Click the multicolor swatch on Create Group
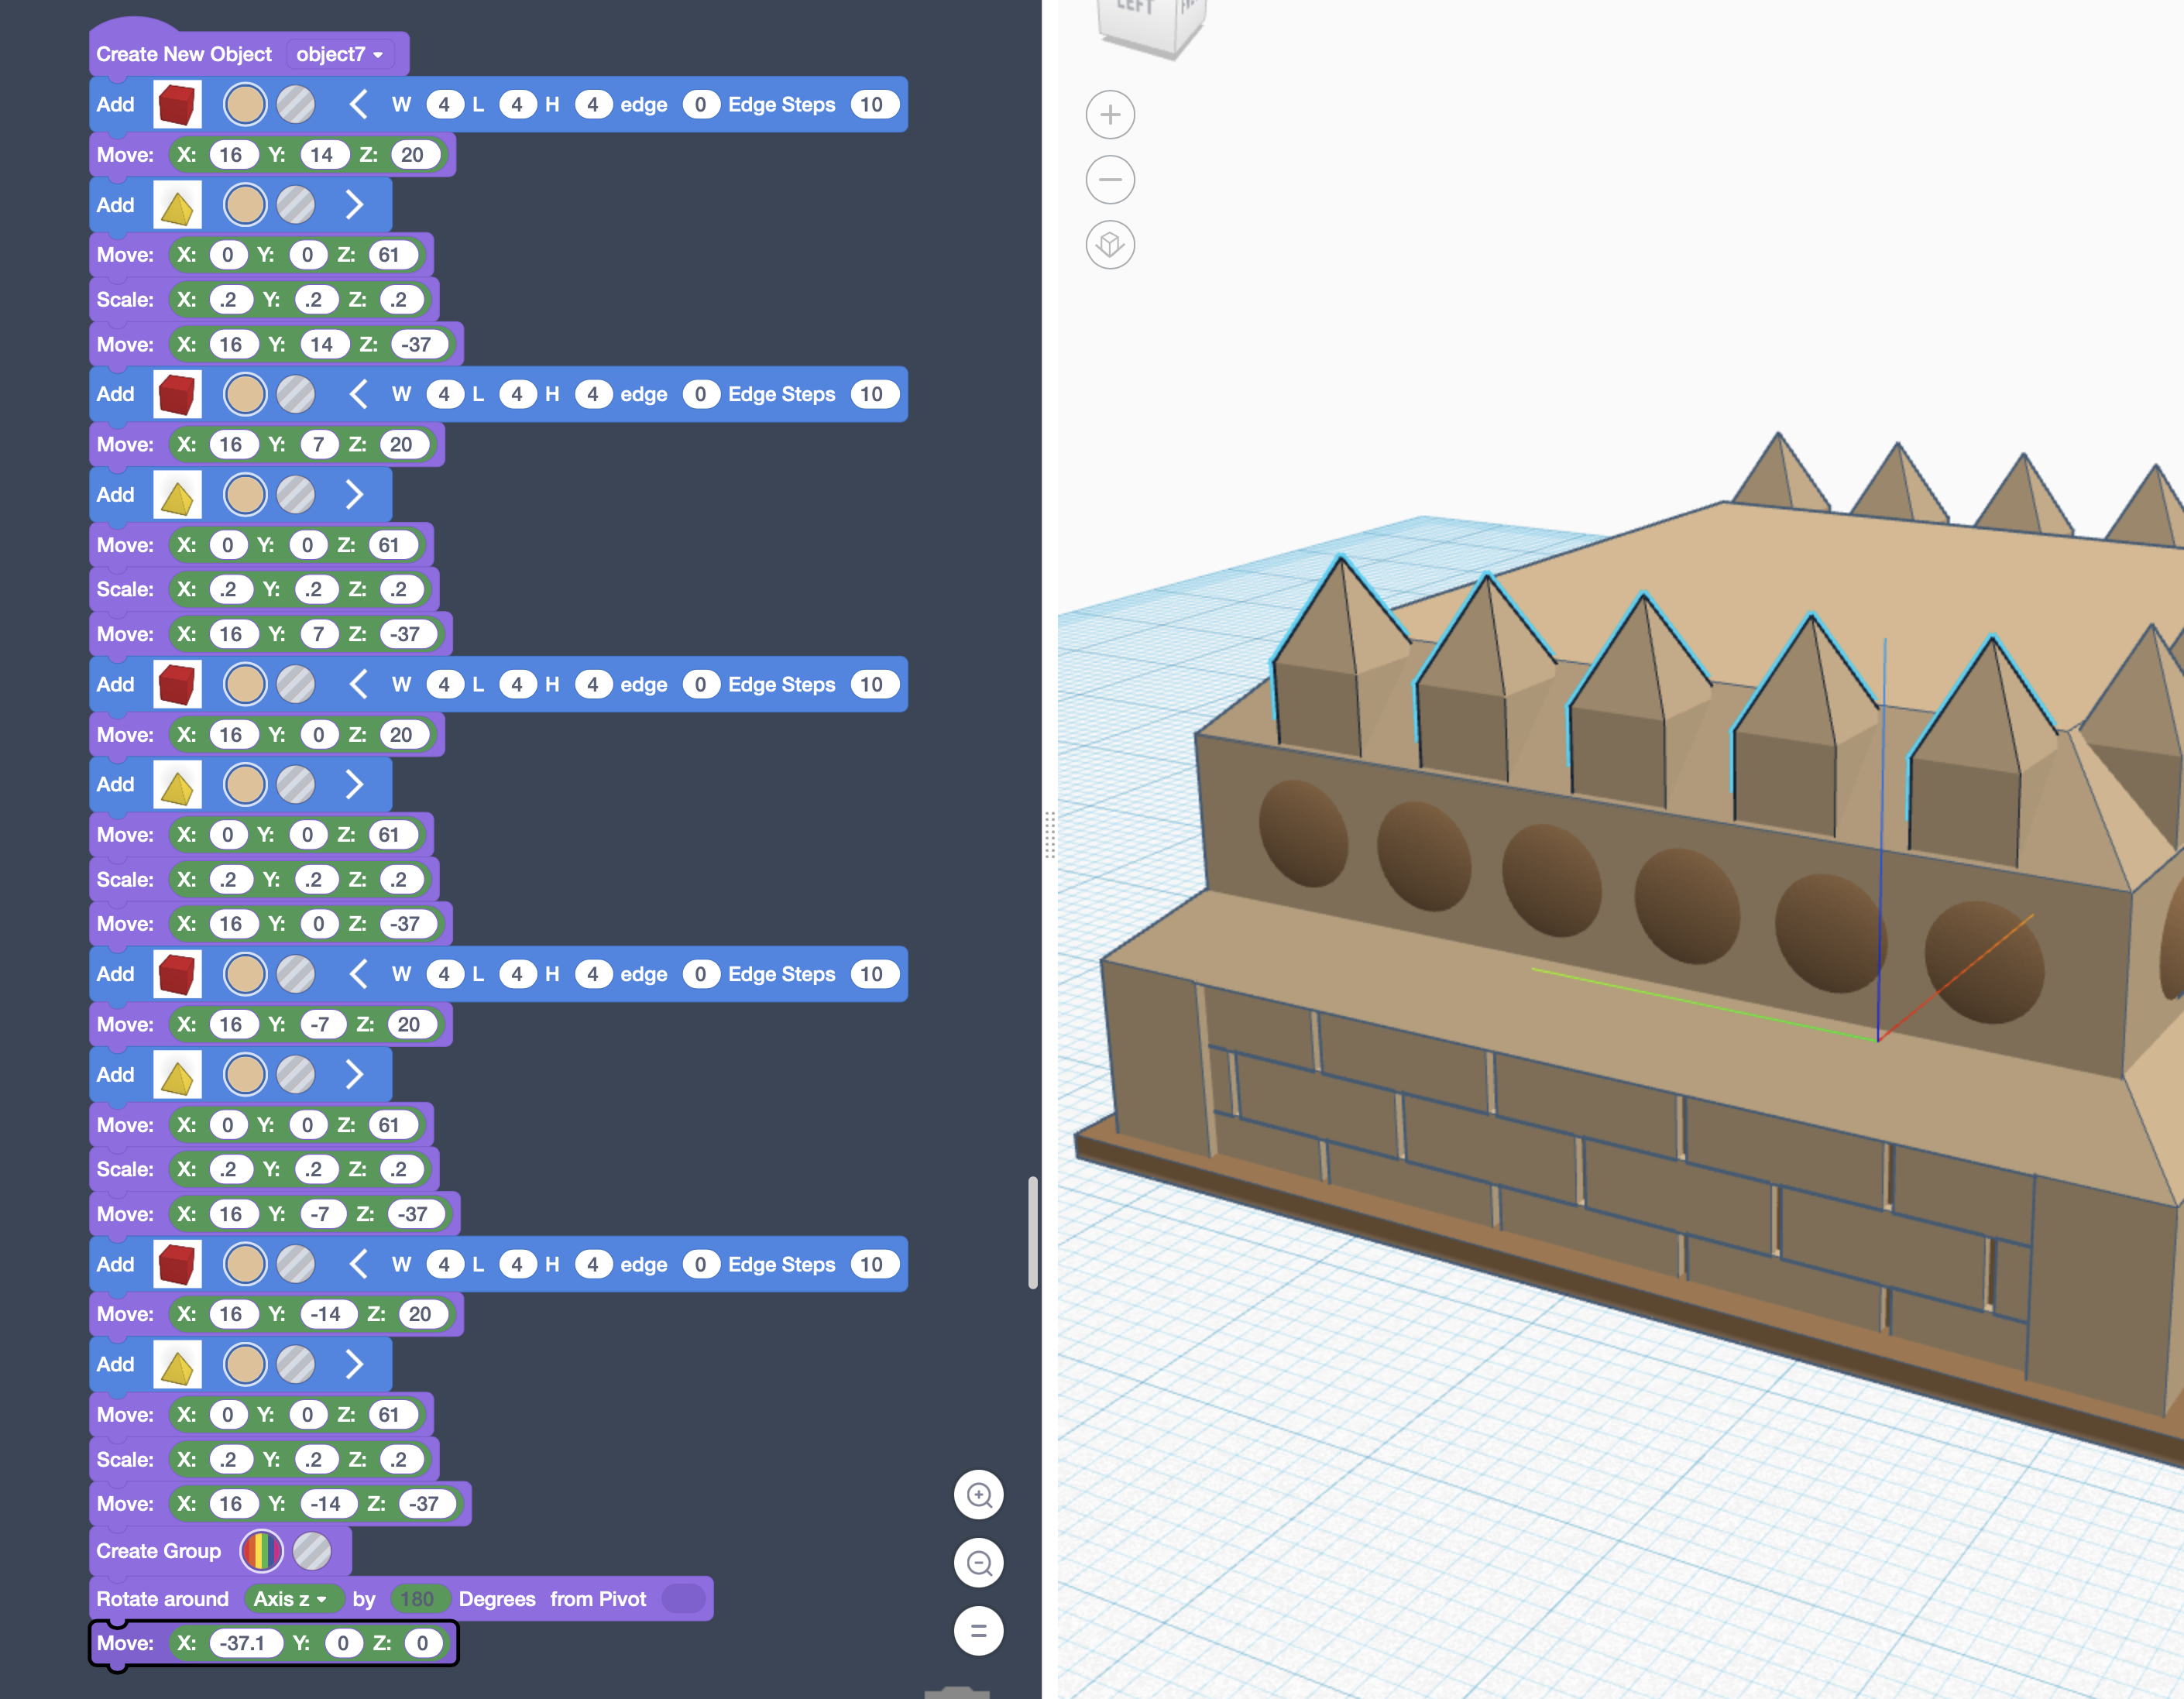This screenshot has width=2184, height=1699. (261, 1551)
